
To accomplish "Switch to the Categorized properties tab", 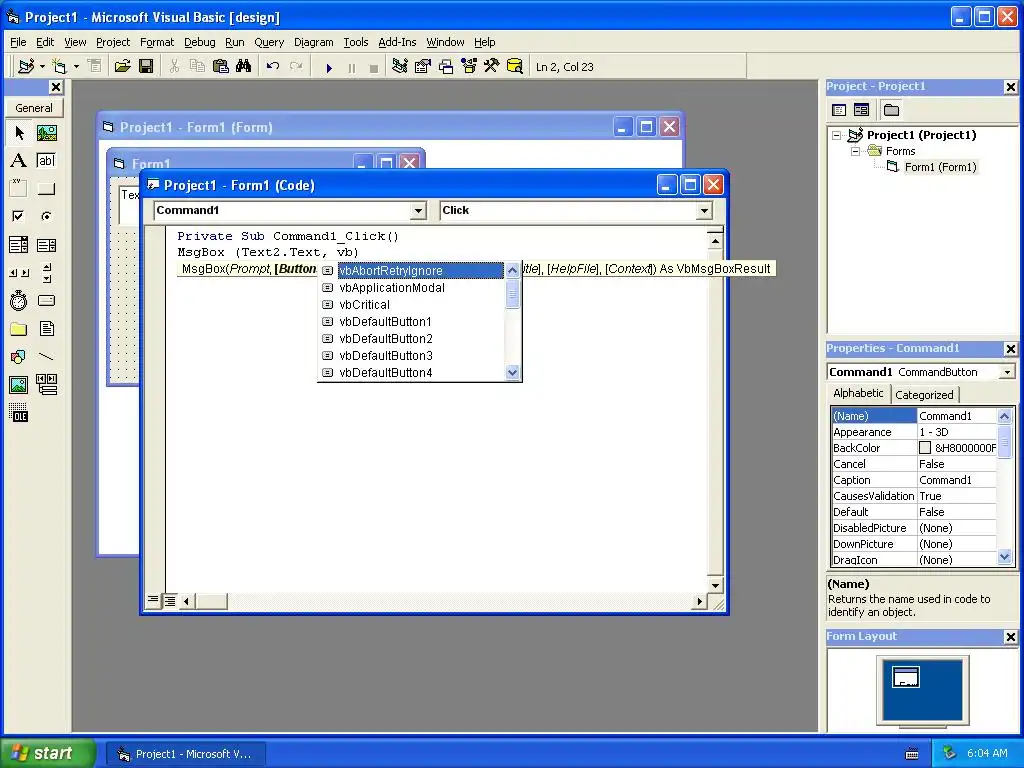I will click(924, 394).
